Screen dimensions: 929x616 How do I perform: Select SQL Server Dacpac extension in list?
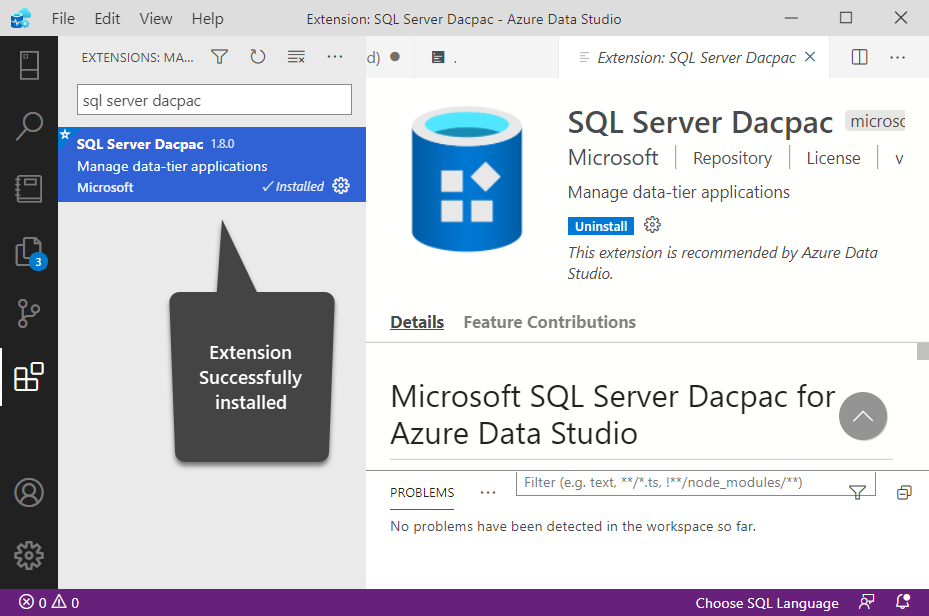[200, 165]
